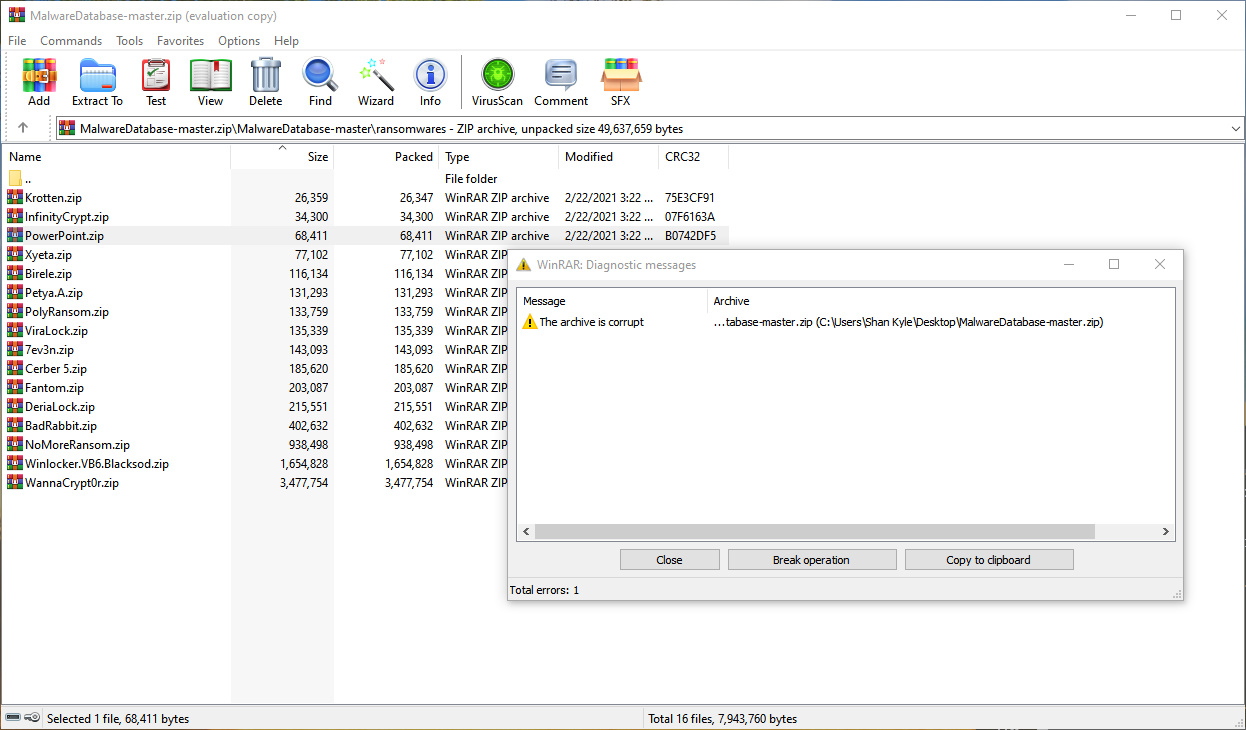1246x730 pixels.
Task: Select Cerber 5.zip in the file list
Action: [56, 369]
